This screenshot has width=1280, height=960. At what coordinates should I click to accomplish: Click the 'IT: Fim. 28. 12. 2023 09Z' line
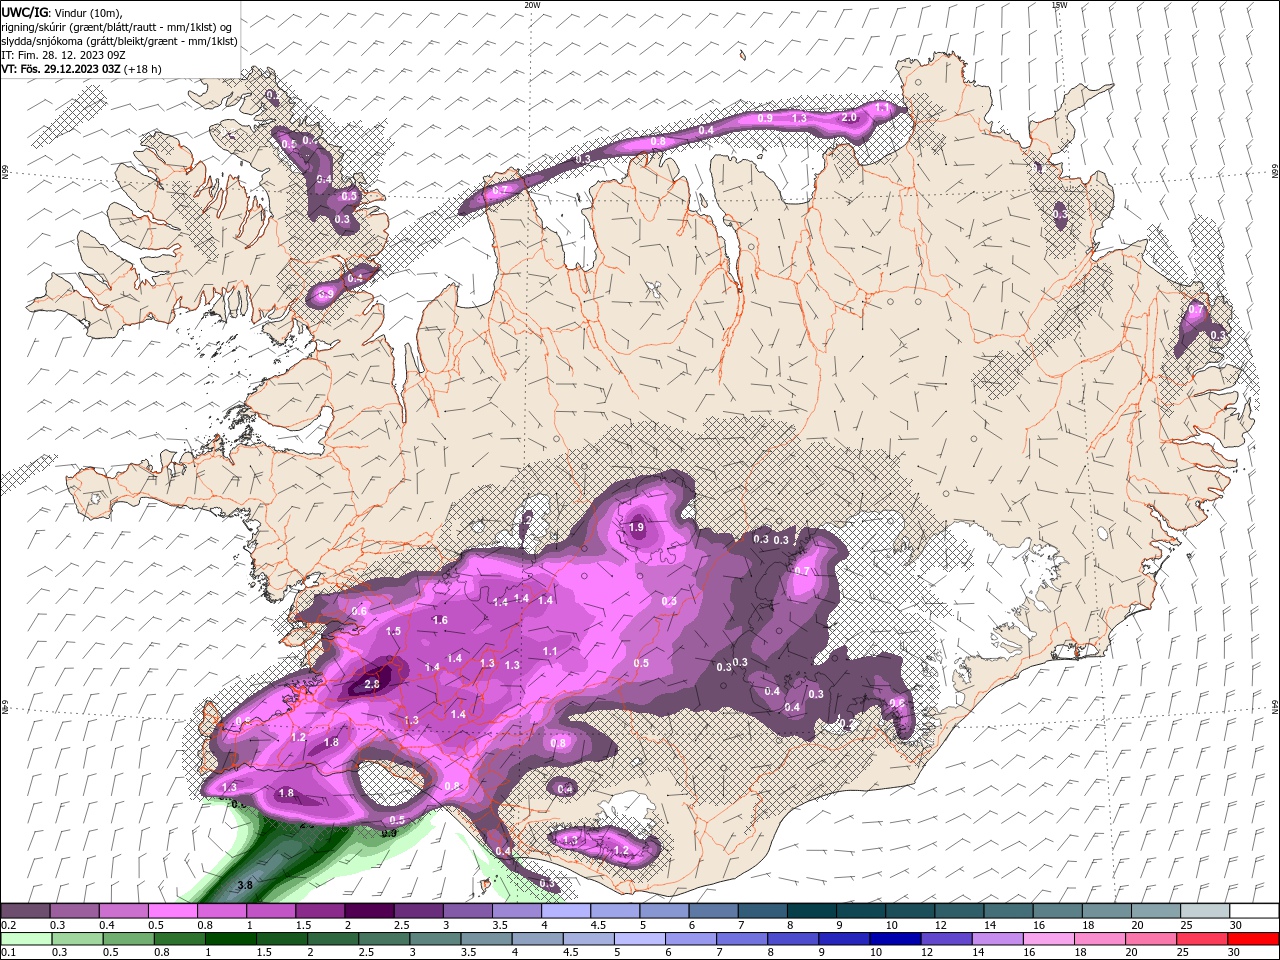coord(63,55)
